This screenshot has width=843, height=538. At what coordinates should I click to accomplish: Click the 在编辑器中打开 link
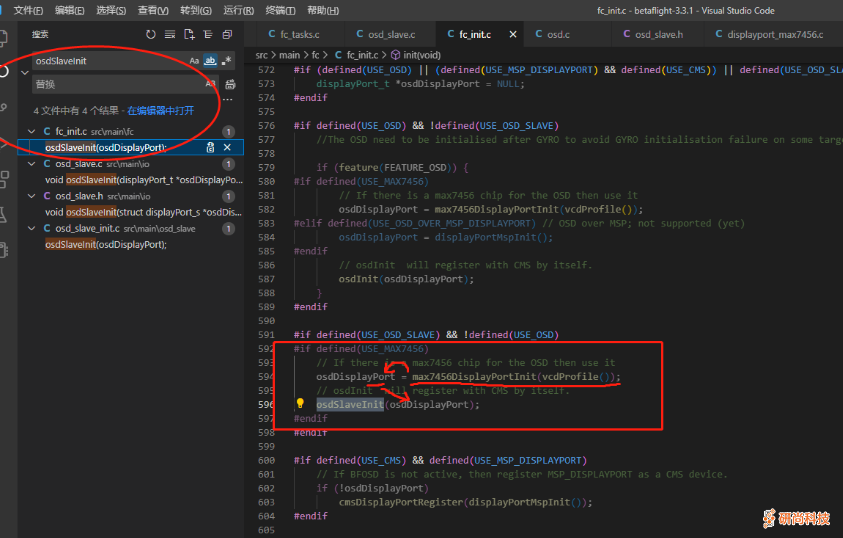160,110
